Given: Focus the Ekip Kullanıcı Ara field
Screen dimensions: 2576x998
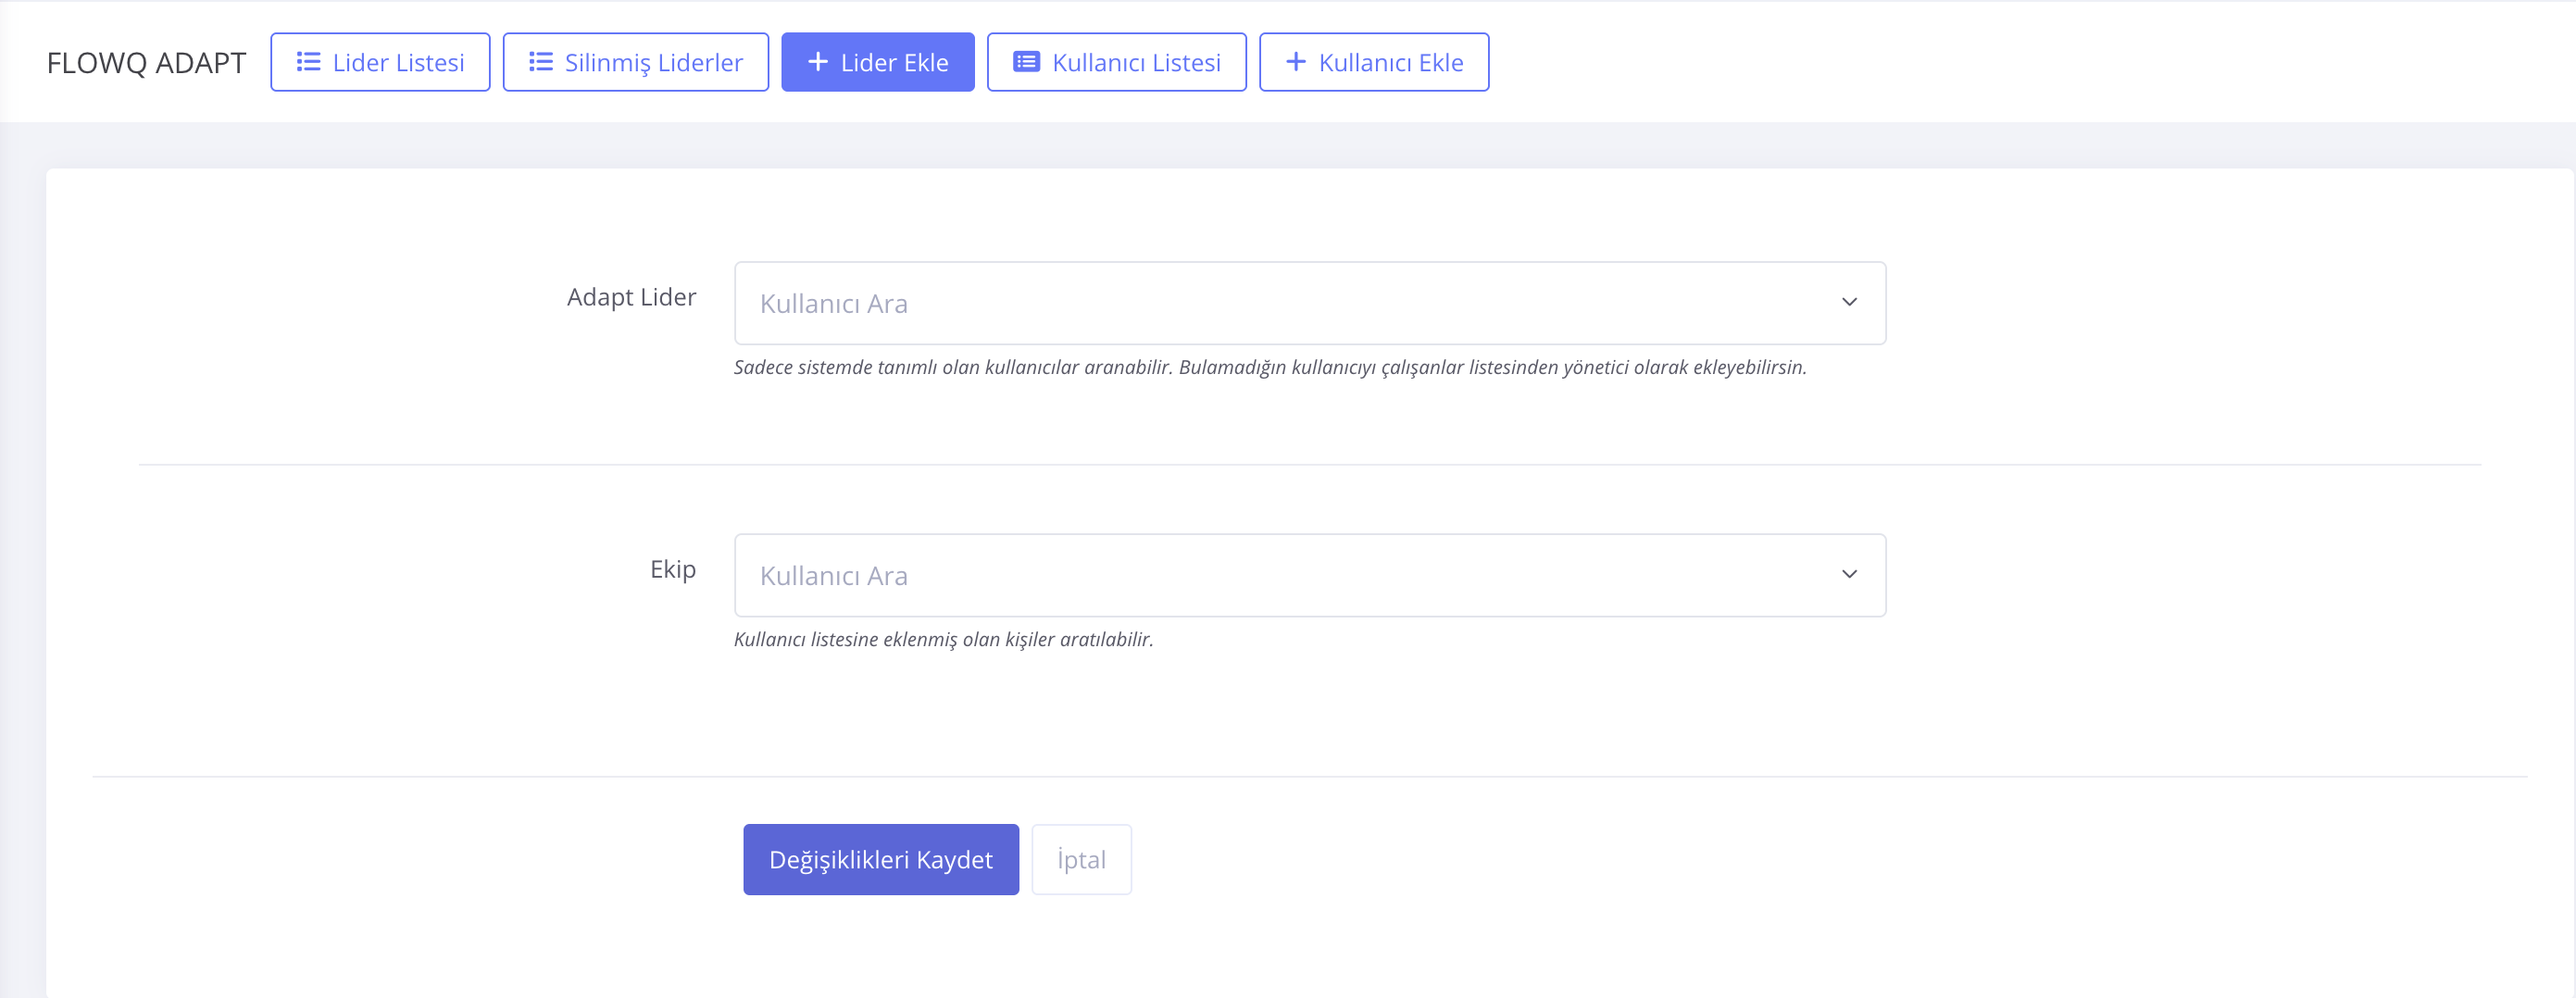Looking at the screenshot, I should point(1280,575).
